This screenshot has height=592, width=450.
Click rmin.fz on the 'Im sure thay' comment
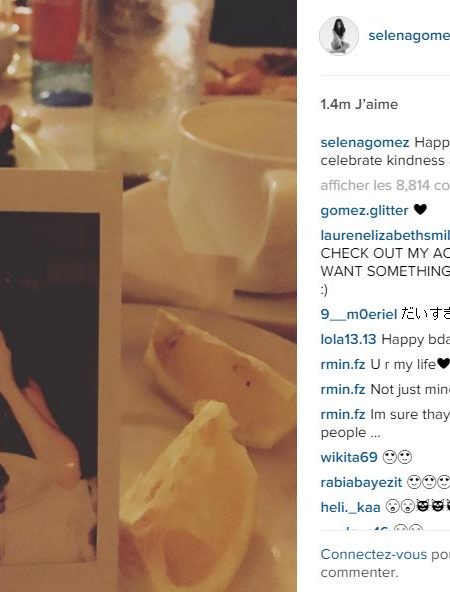pyautogui.click(x=343, y=414)
